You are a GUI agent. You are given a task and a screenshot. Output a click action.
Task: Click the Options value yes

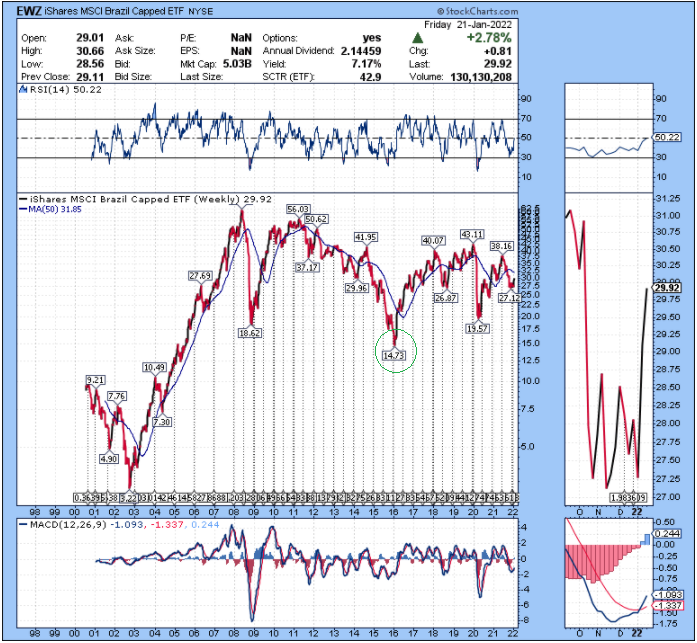pos(372,38)
